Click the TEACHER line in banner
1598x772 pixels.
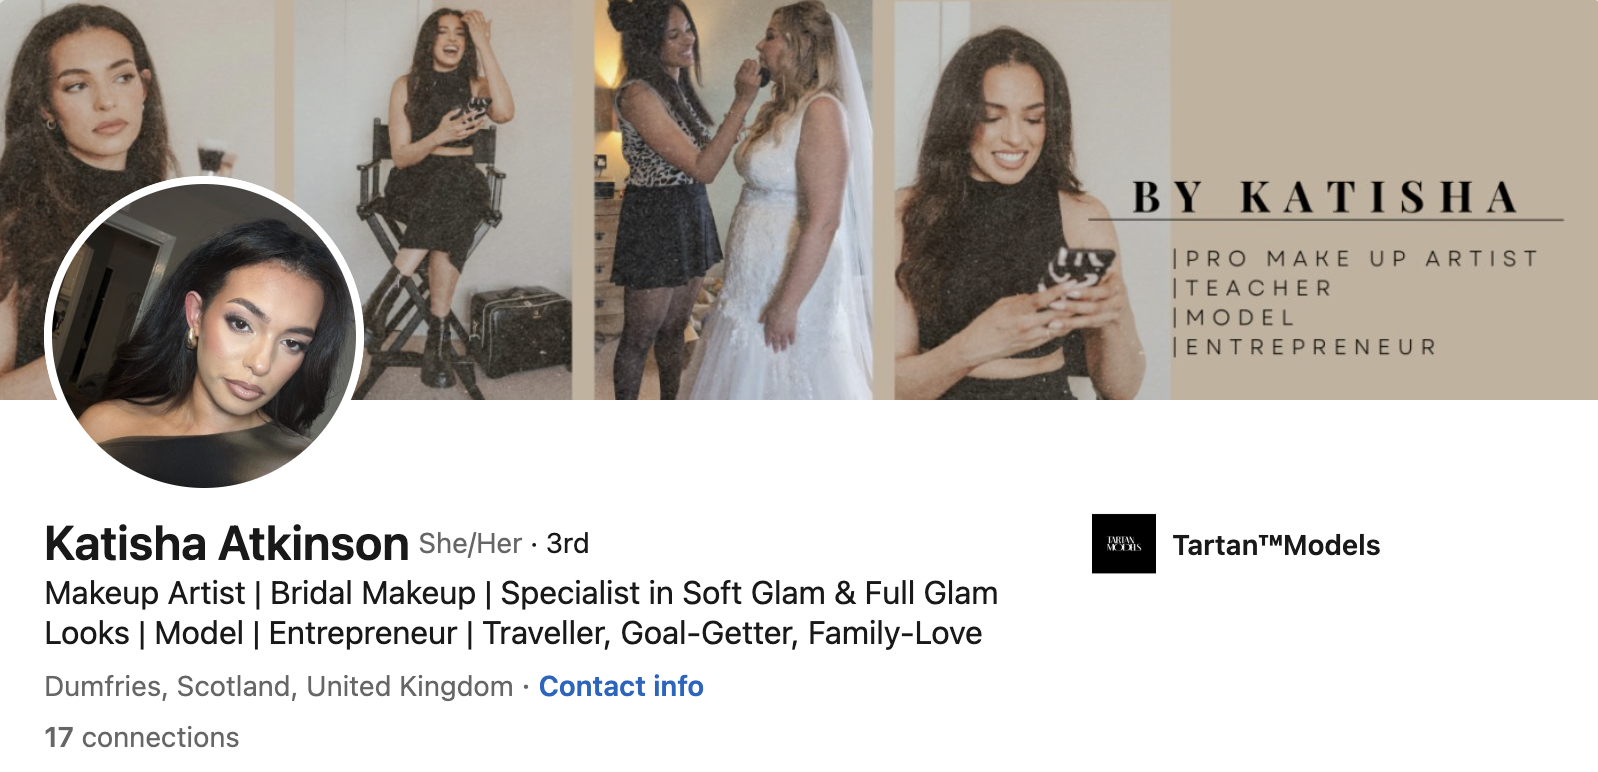pos(1253,288)
